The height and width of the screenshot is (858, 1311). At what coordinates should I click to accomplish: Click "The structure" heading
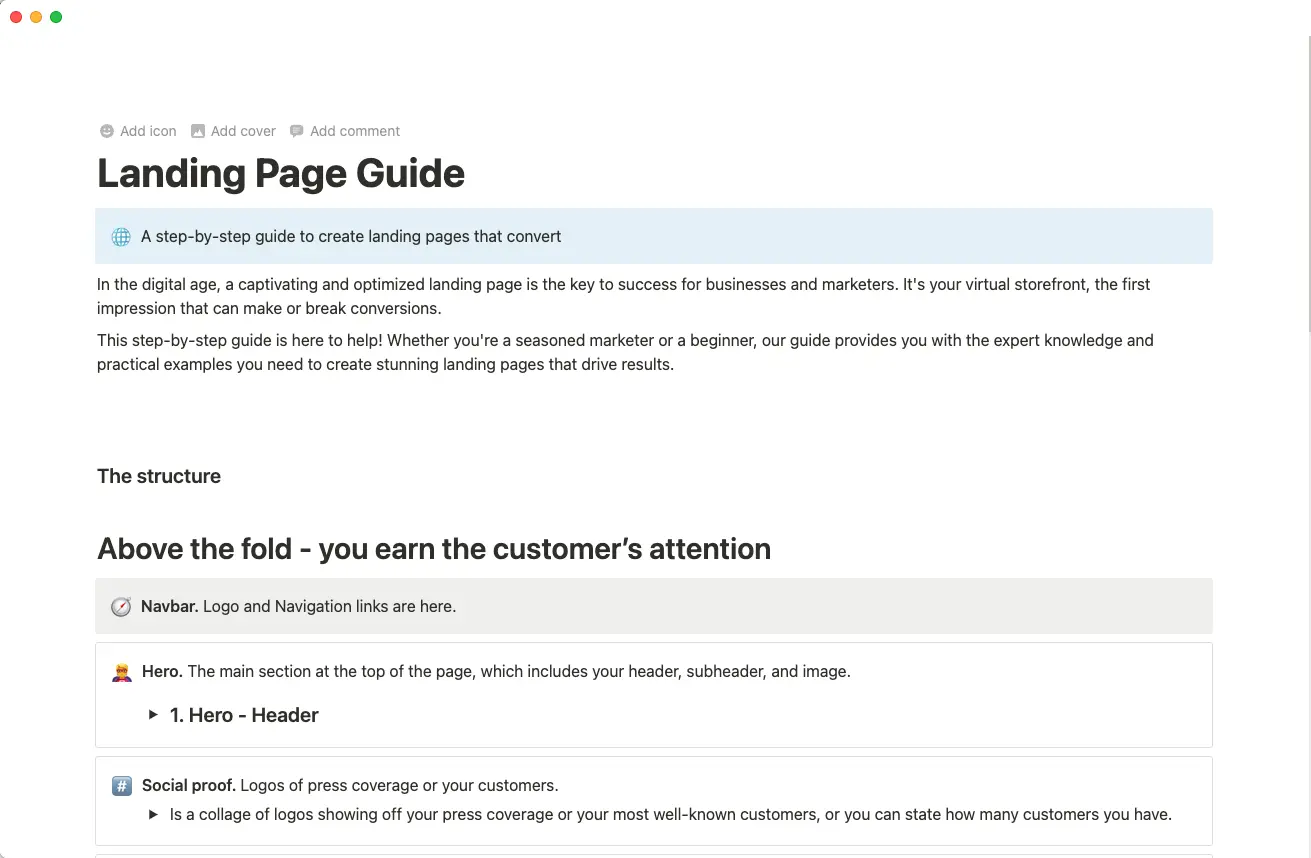pyautogui.click(x=158, y=476)
